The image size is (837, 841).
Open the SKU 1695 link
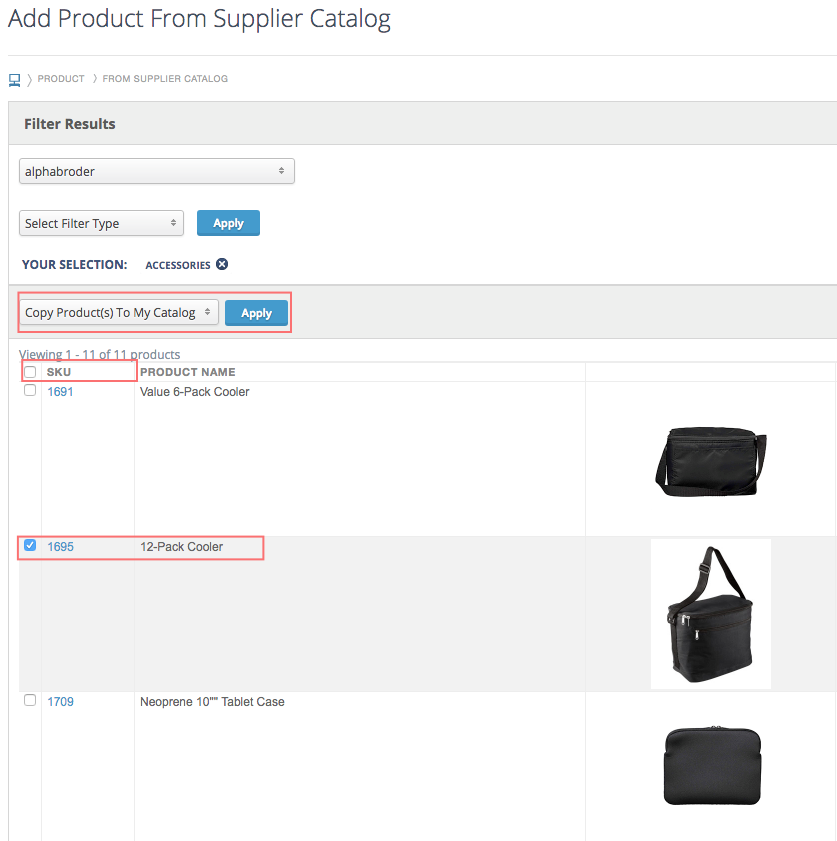click(60, 547)
